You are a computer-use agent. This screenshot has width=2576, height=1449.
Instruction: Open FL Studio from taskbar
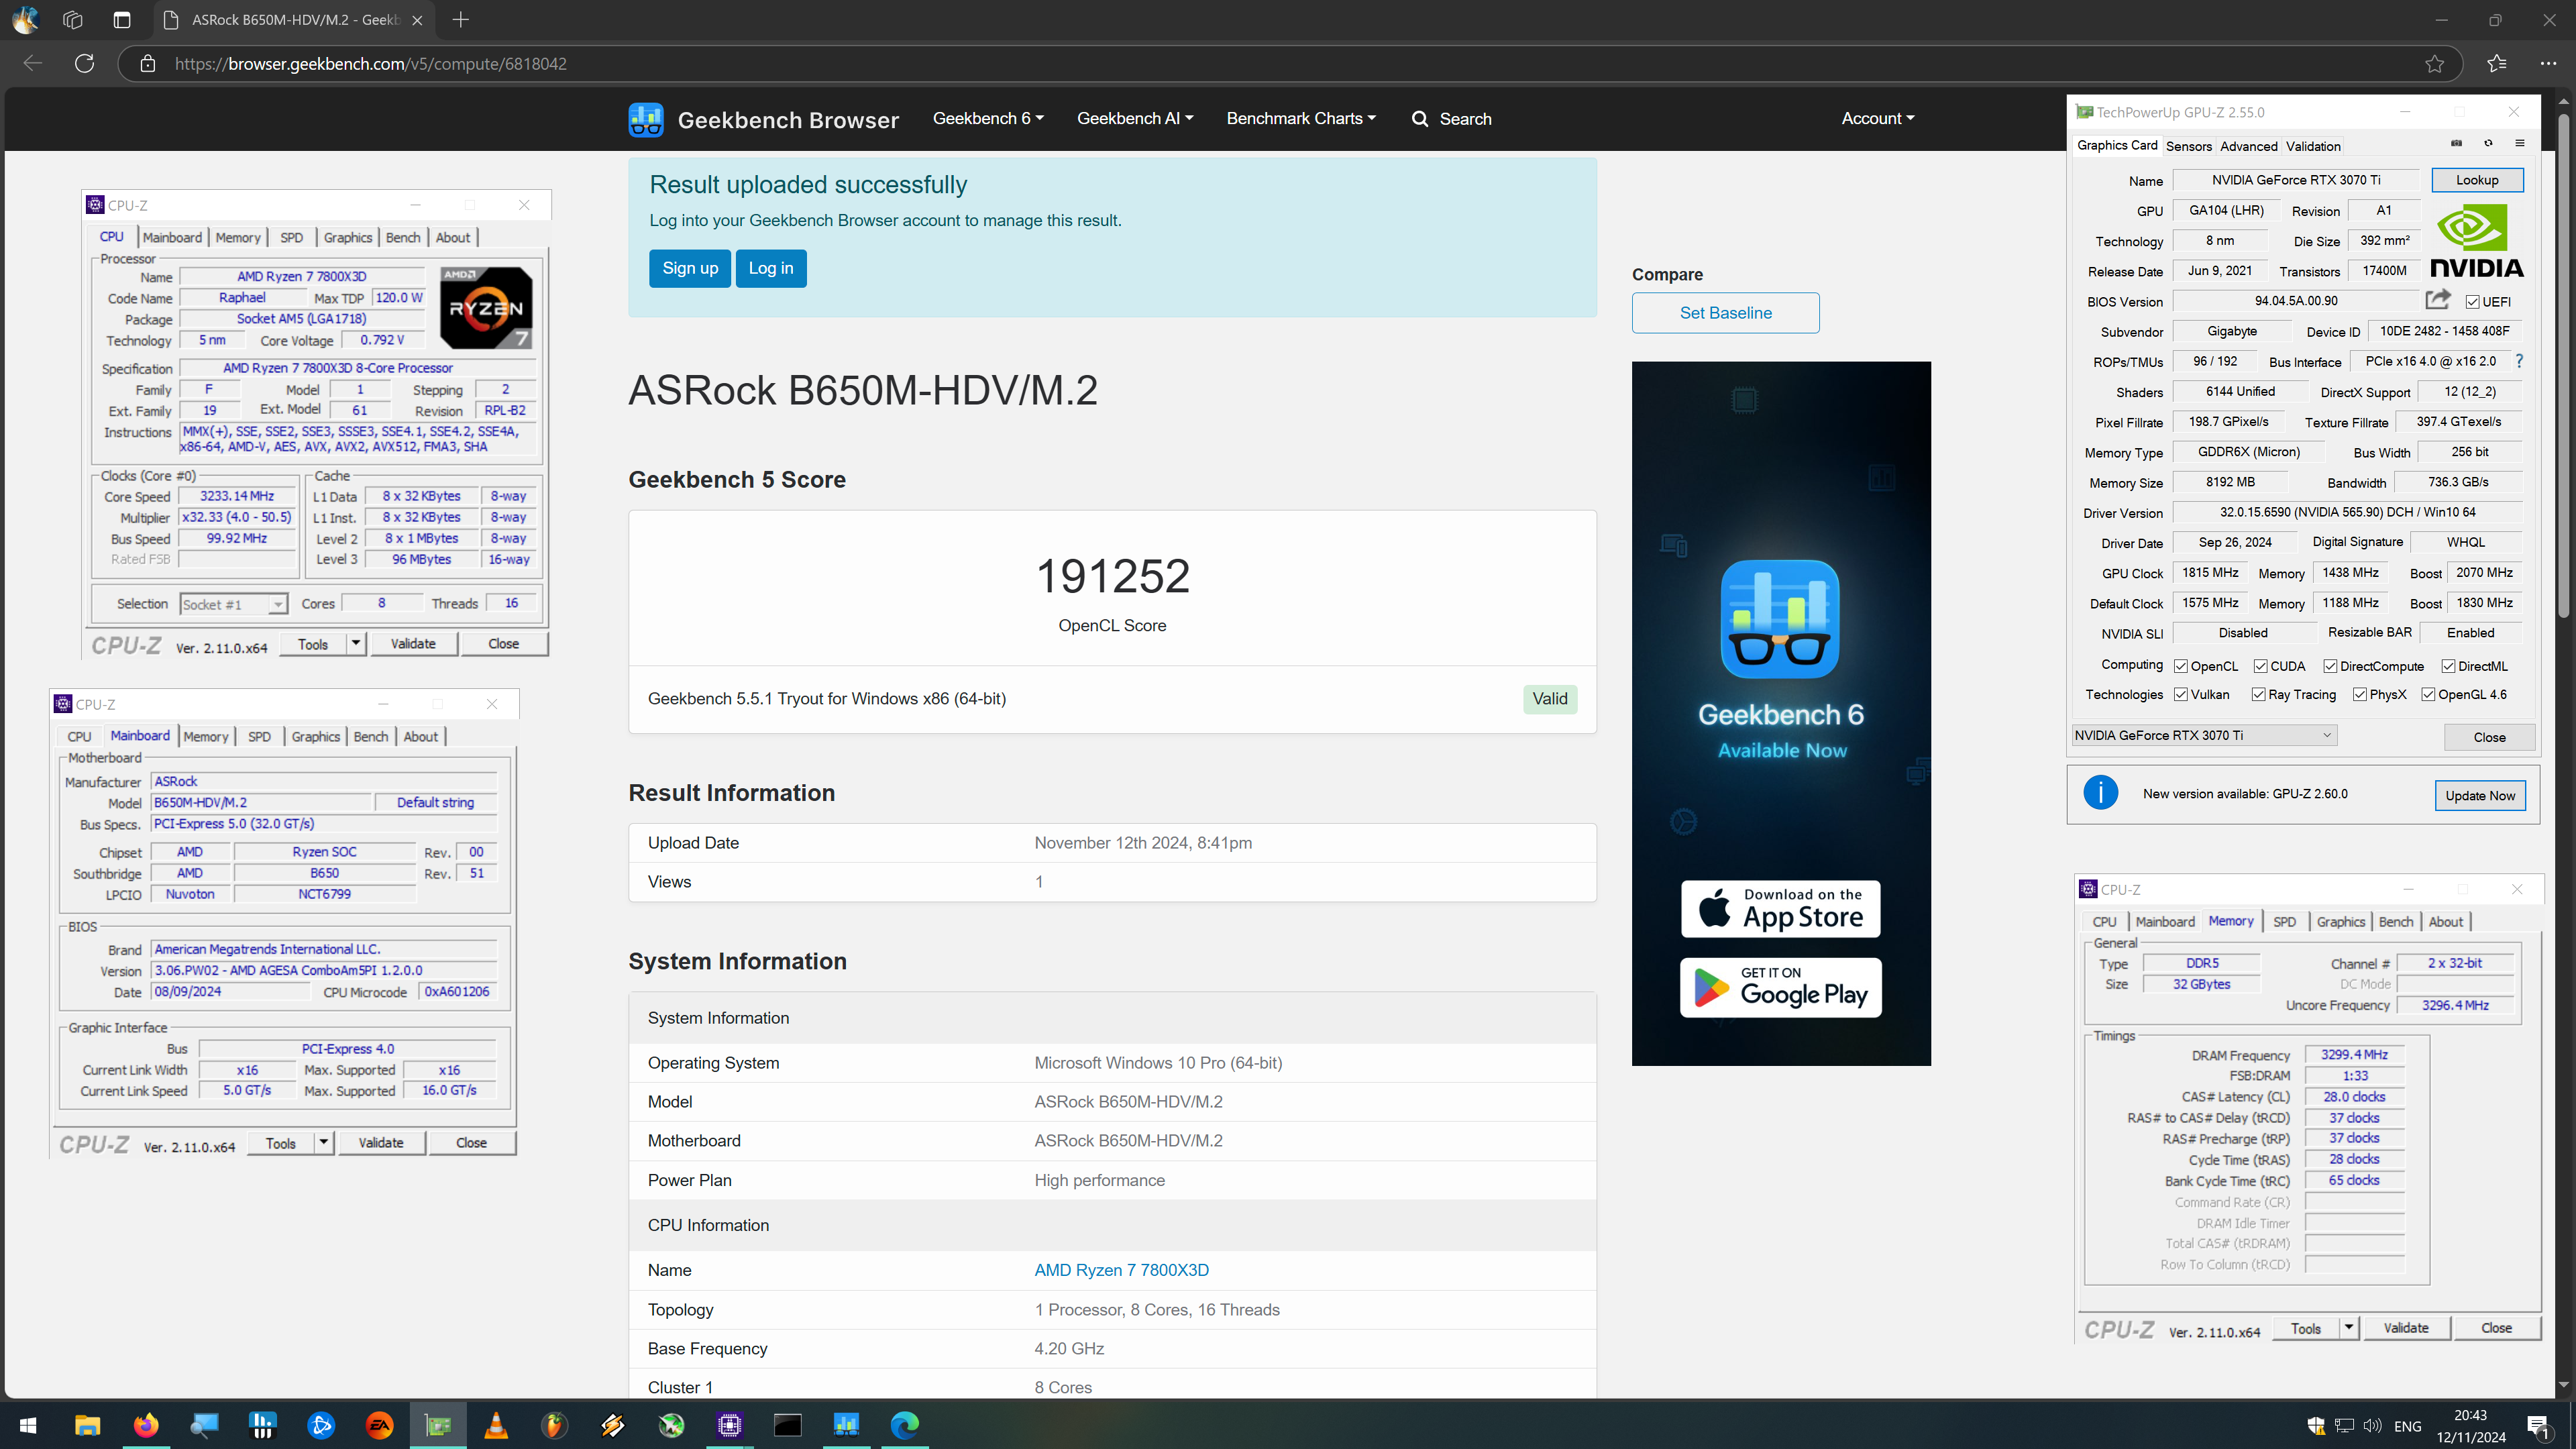click(x=554, y=1425)
